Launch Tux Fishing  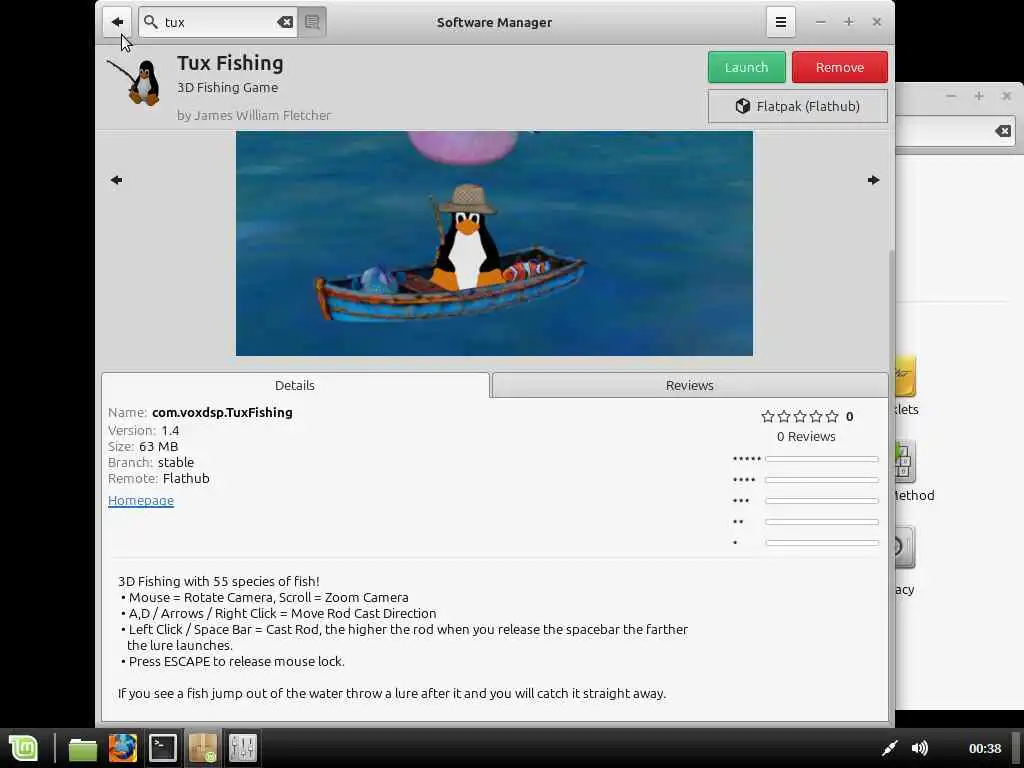746,67
